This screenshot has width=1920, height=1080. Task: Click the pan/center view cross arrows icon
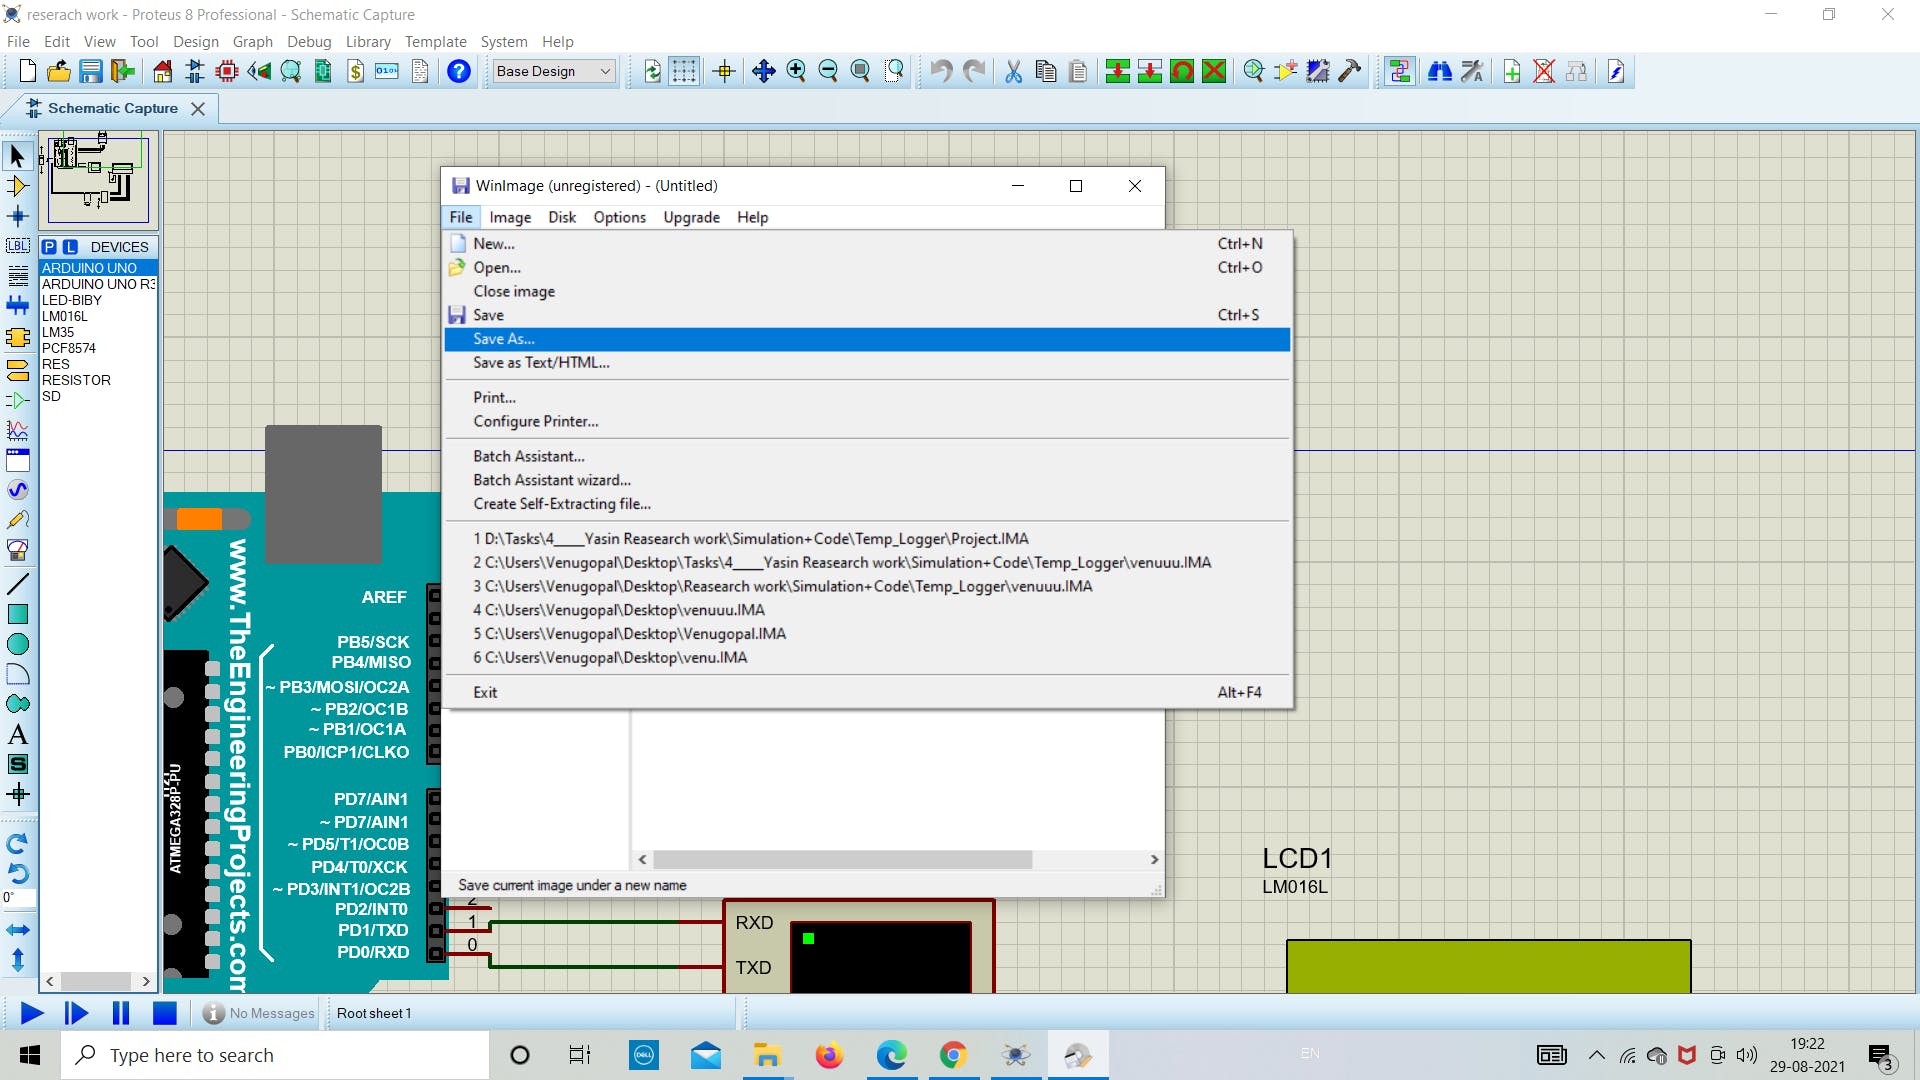(x=763, y=71)
